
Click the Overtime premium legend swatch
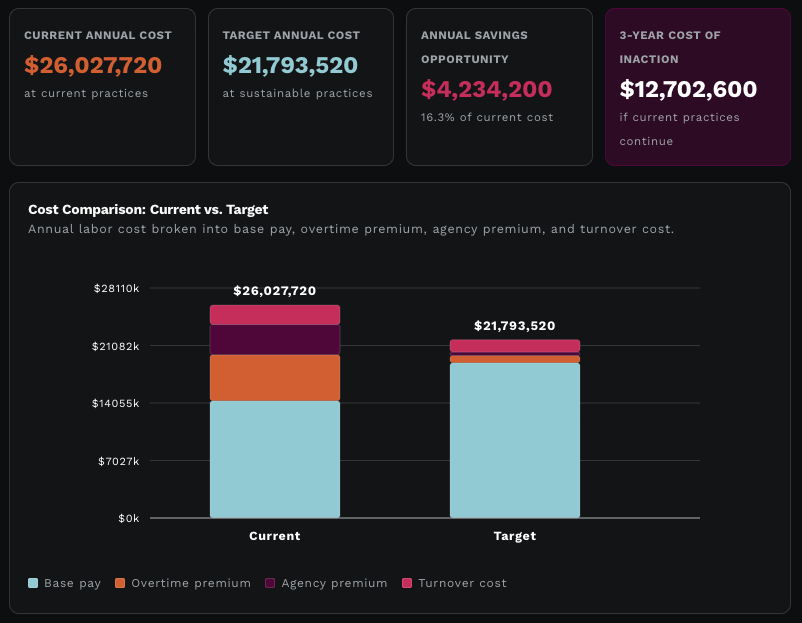click(x=120, y=583)
